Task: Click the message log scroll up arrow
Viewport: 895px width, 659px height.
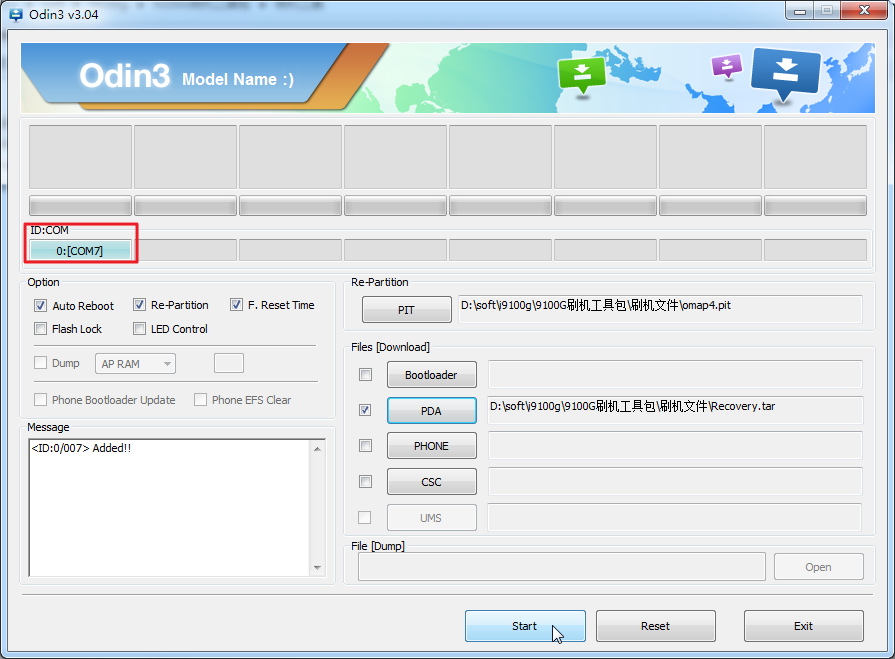Action: [318, 449]
